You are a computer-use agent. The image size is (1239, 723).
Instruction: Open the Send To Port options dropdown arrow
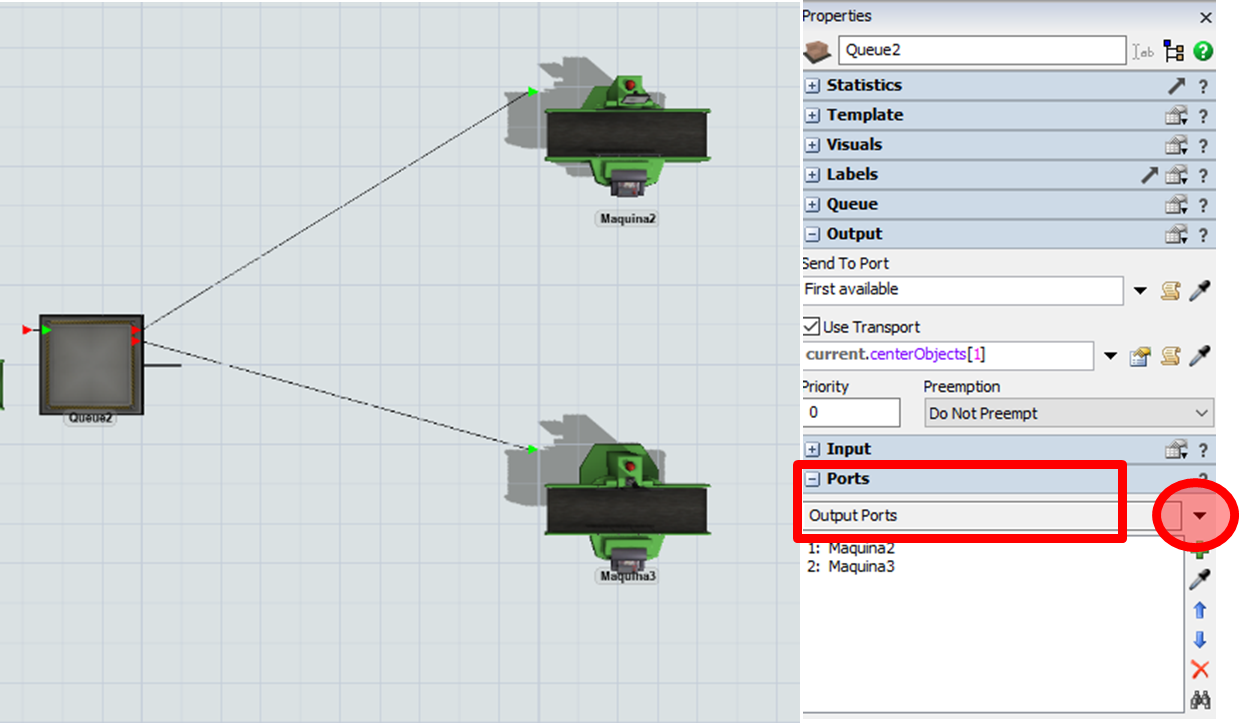[x=1140, y=291]
